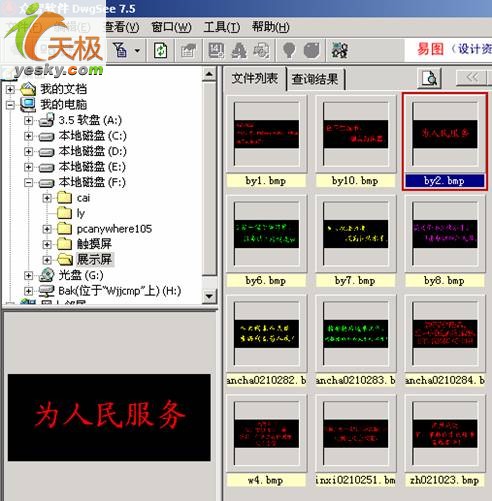Click the filter funnel toolbar icon
This screenshot has width=492, height=501.
click(x=120, y=50)
